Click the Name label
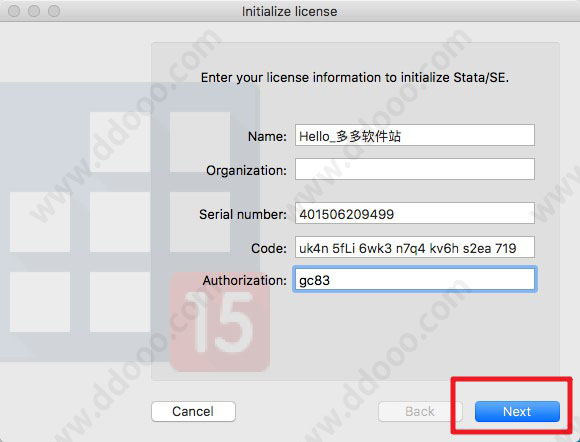Image resolution: width=580 pixels, height=442 pixels. [267, 136]
